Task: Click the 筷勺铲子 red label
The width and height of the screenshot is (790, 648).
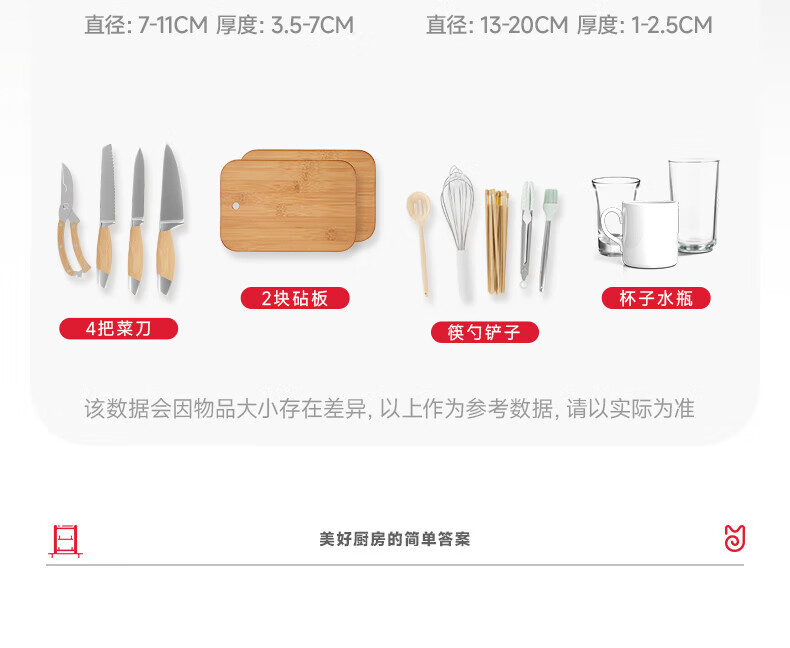Action: coord(485,332)
